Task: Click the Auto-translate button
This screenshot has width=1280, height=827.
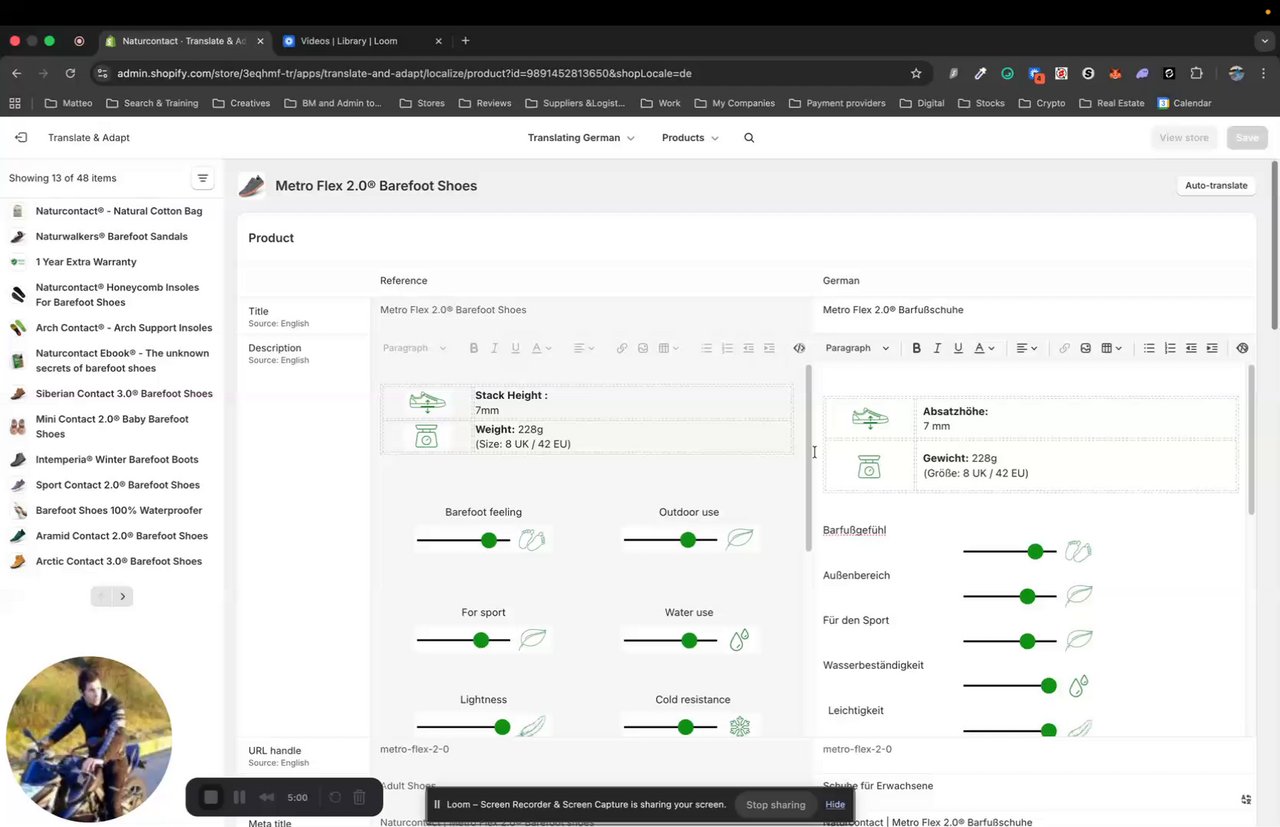Action: pyautogui.click(x=1216, y=185)
